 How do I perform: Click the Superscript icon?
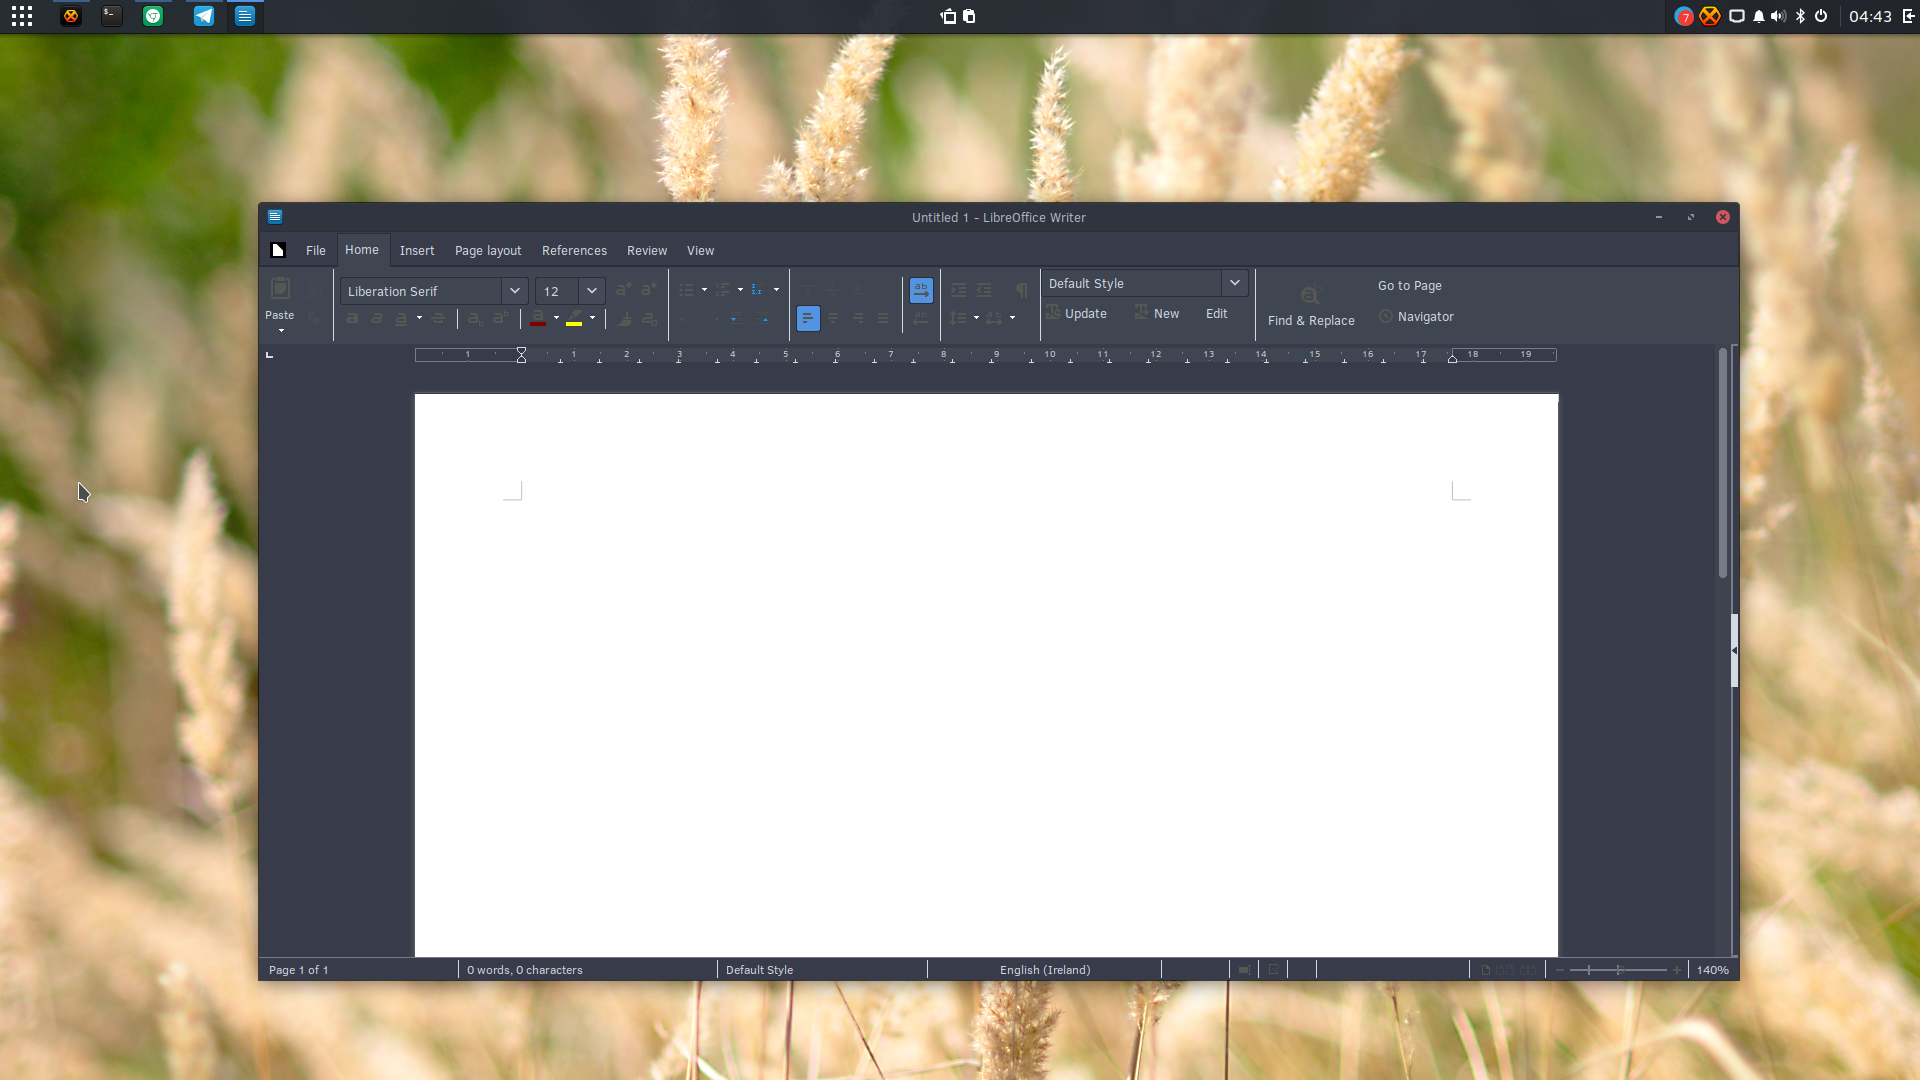pos(501,318)
